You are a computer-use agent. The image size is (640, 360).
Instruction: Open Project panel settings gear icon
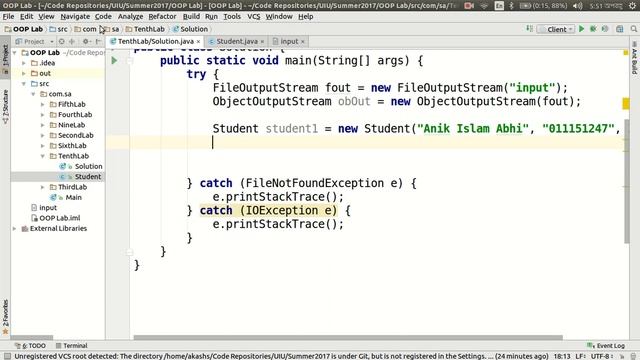click(87, 41)
